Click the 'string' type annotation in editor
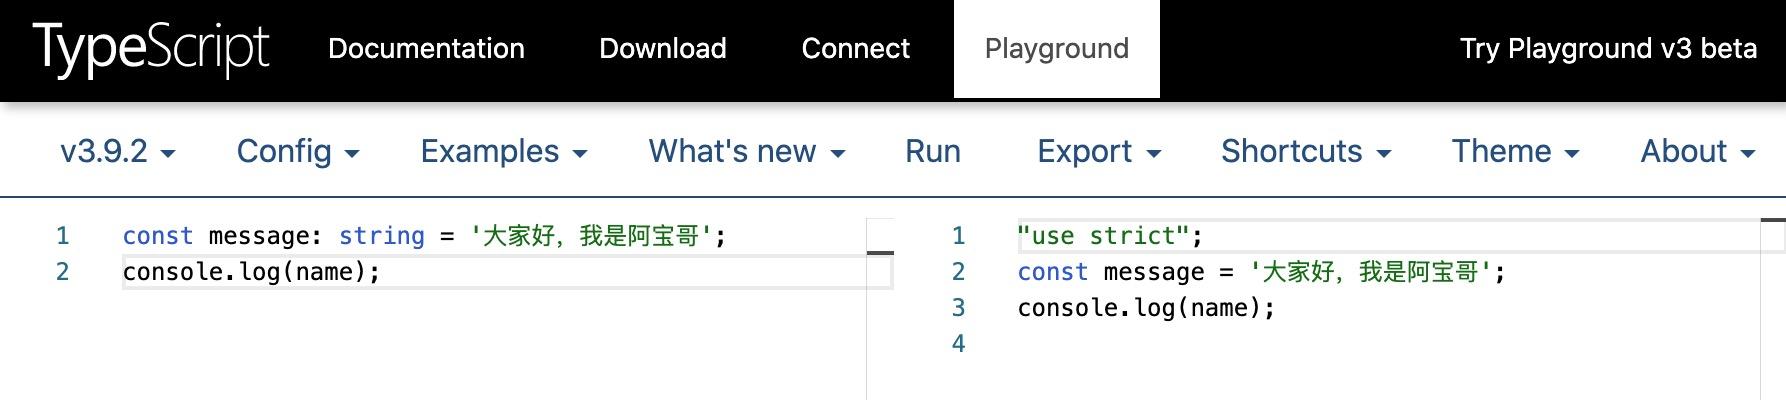The image size is (1786, 400). point(381,236)
